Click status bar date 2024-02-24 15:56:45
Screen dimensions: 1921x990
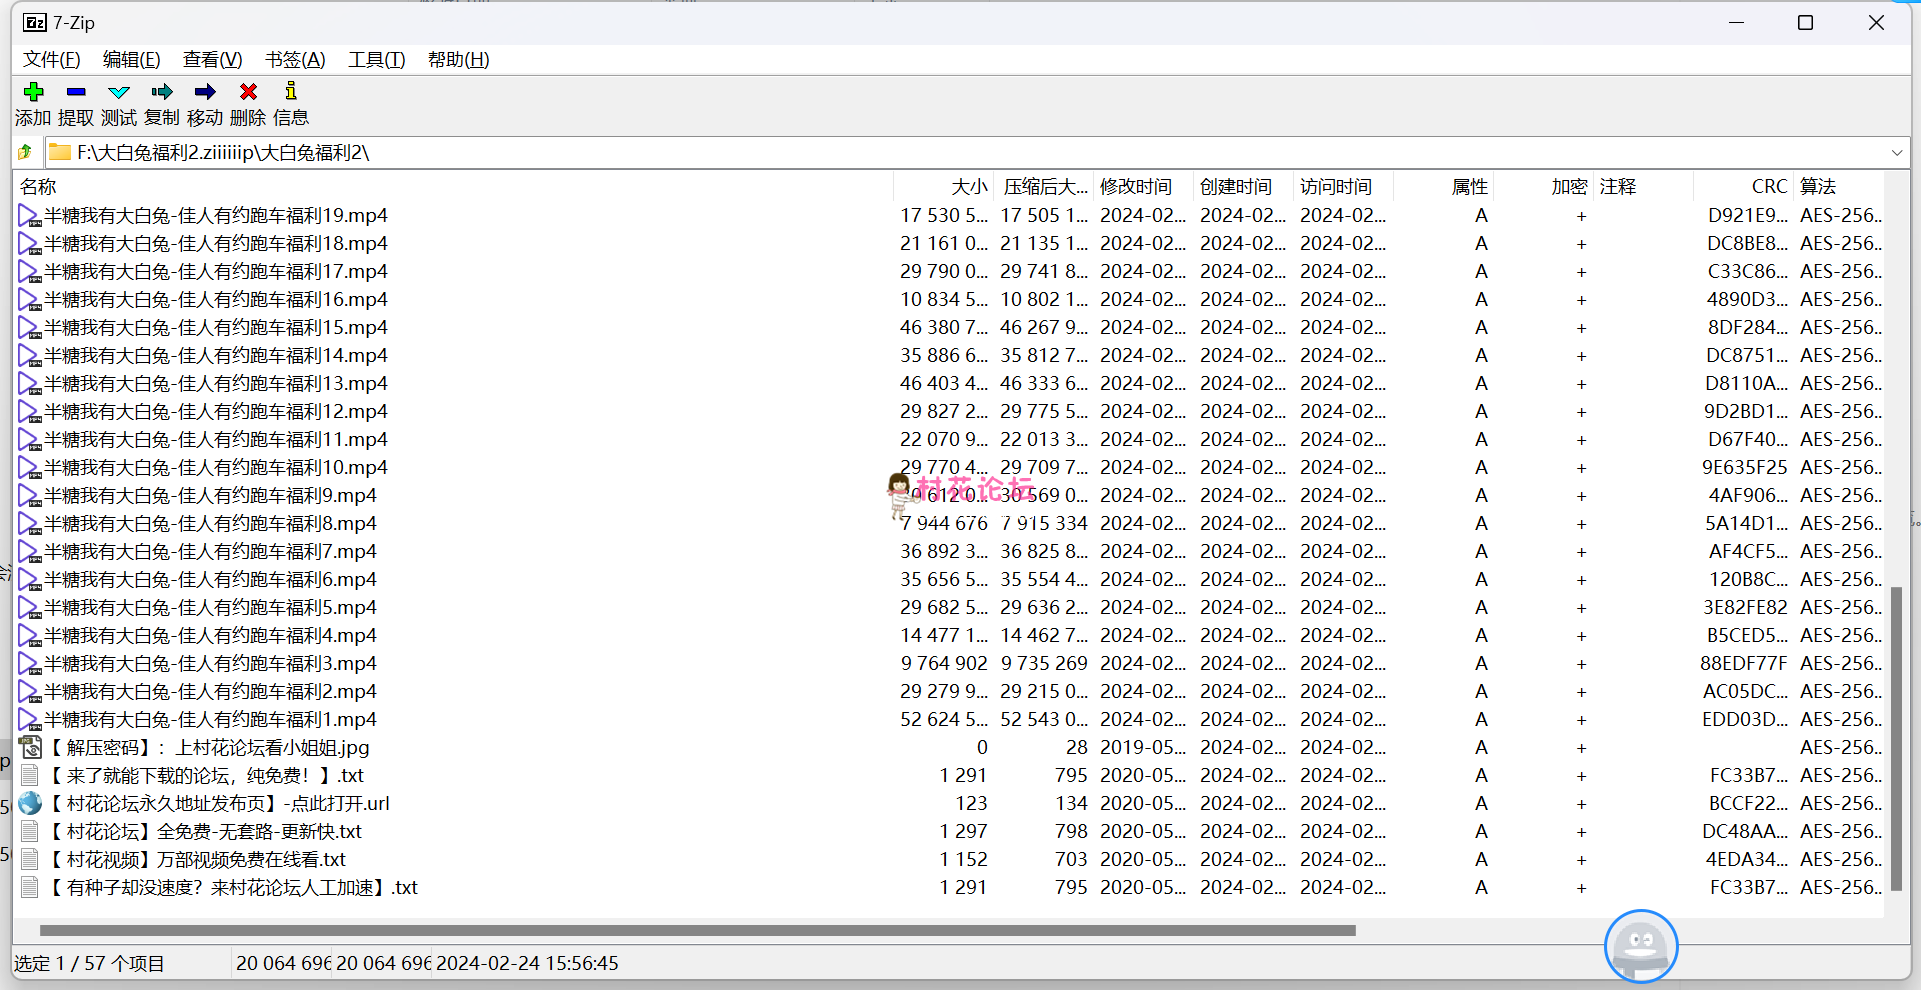[527, 963]
